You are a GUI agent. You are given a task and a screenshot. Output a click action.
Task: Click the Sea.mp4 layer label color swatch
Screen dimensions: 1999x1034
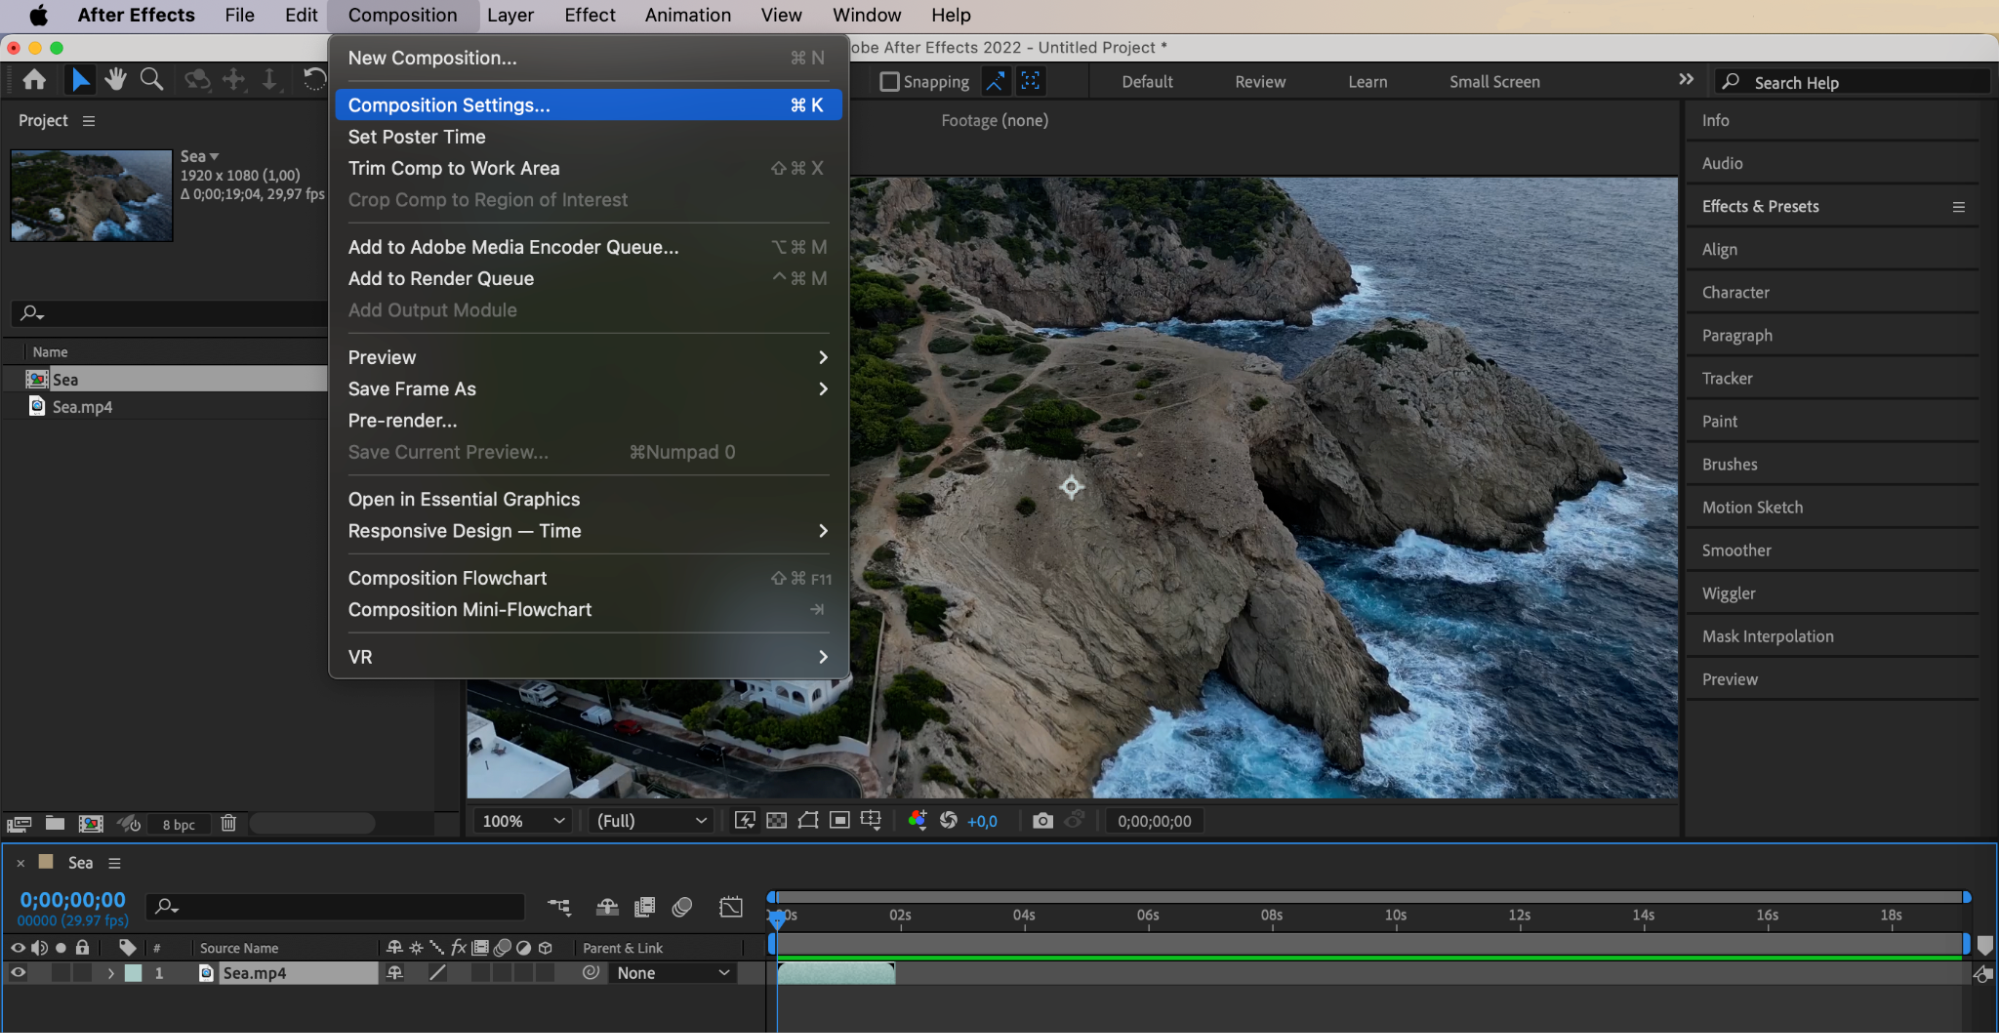pyautogui.click(x=133, y=973)
